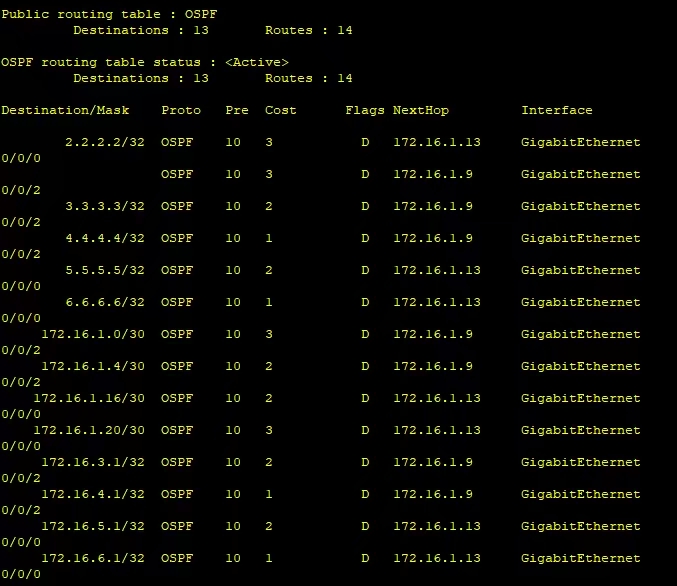Select destination 3.3.3.3/32
This screenshot has height=586, width=677.
(x=105, y=206)
